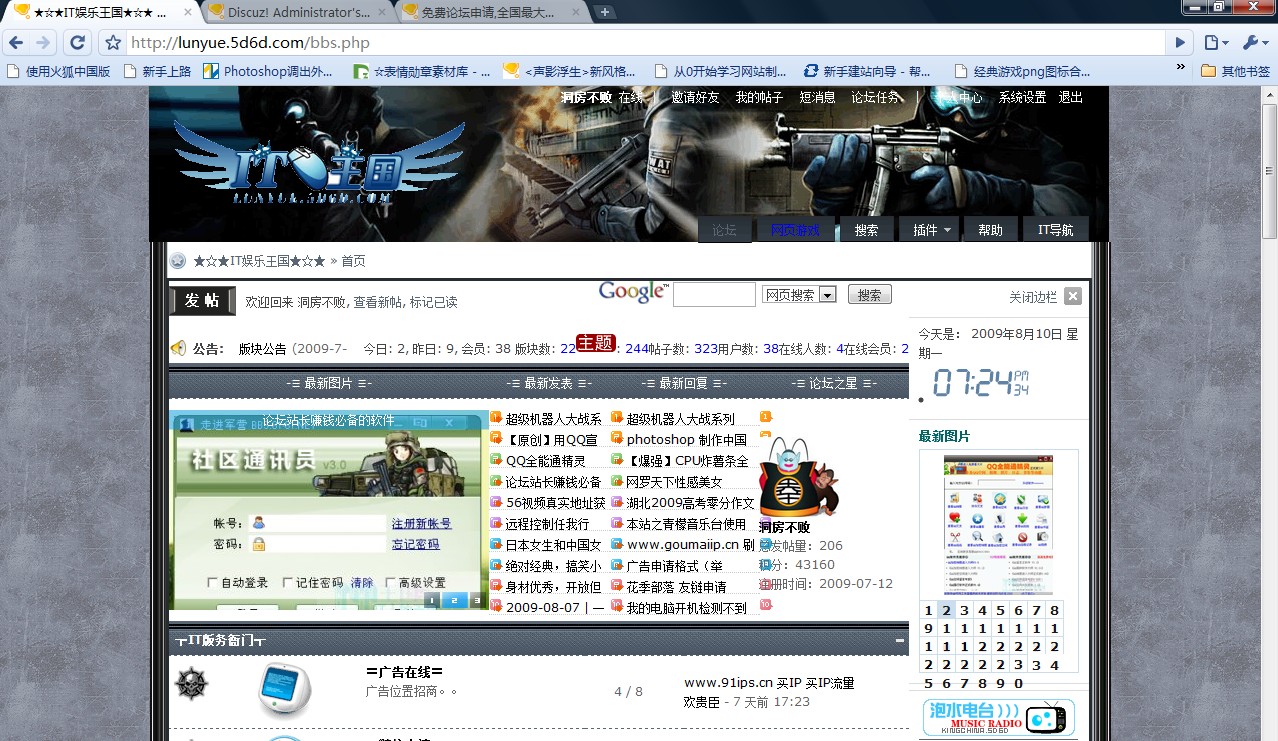Click the browser reload button
This screenshot has height=741, width=1278.
click(77, 43)
